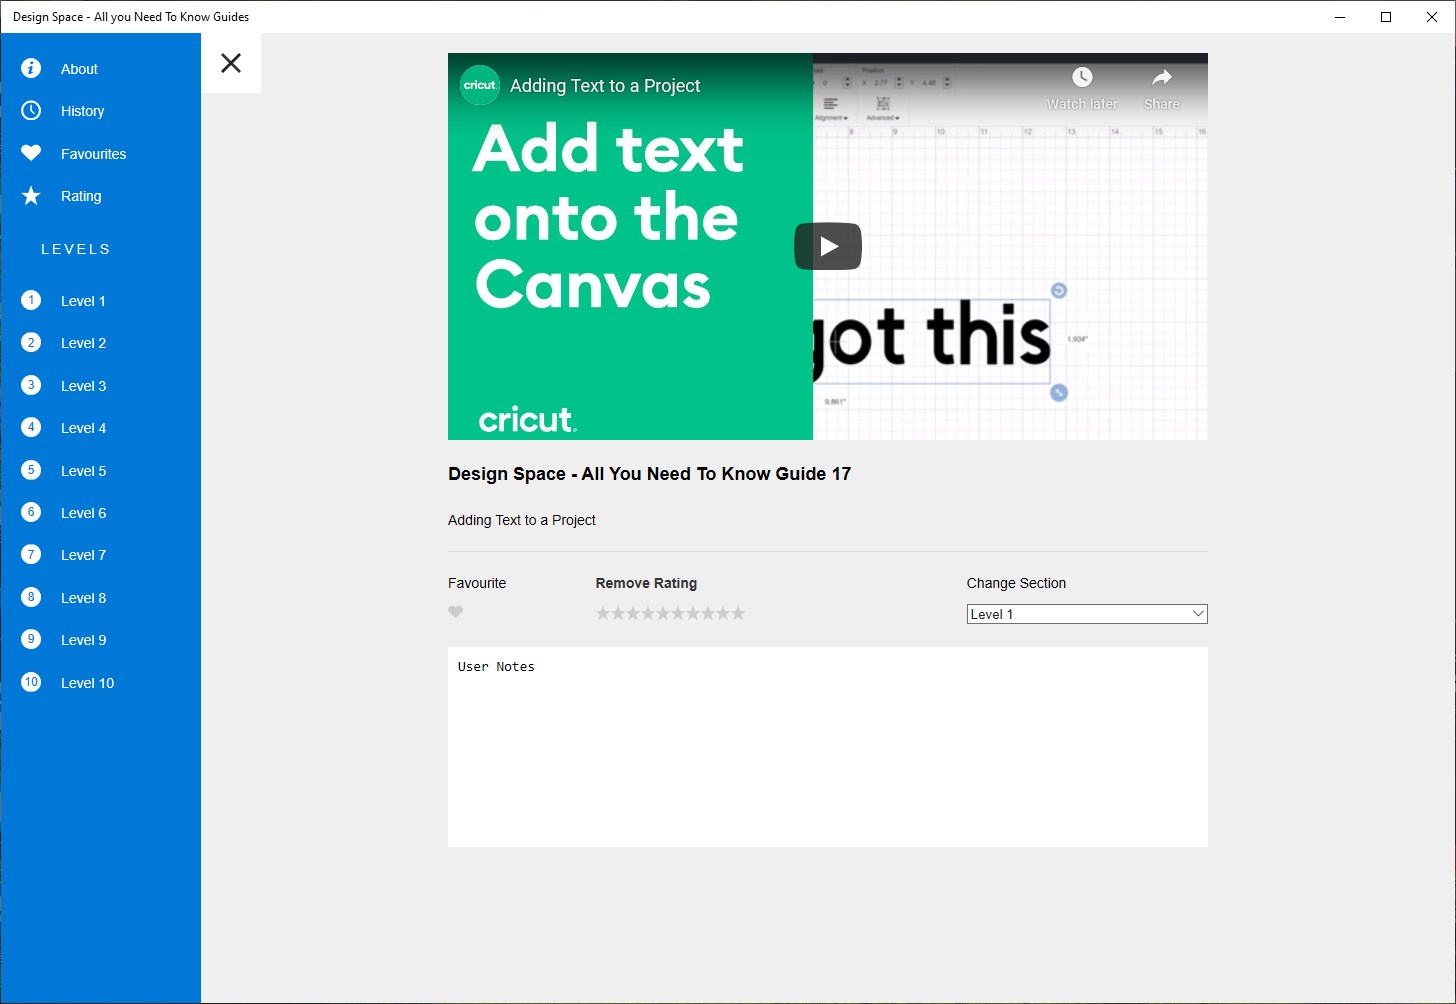
Task: Open the About info icon
Action: pos(31,68)
